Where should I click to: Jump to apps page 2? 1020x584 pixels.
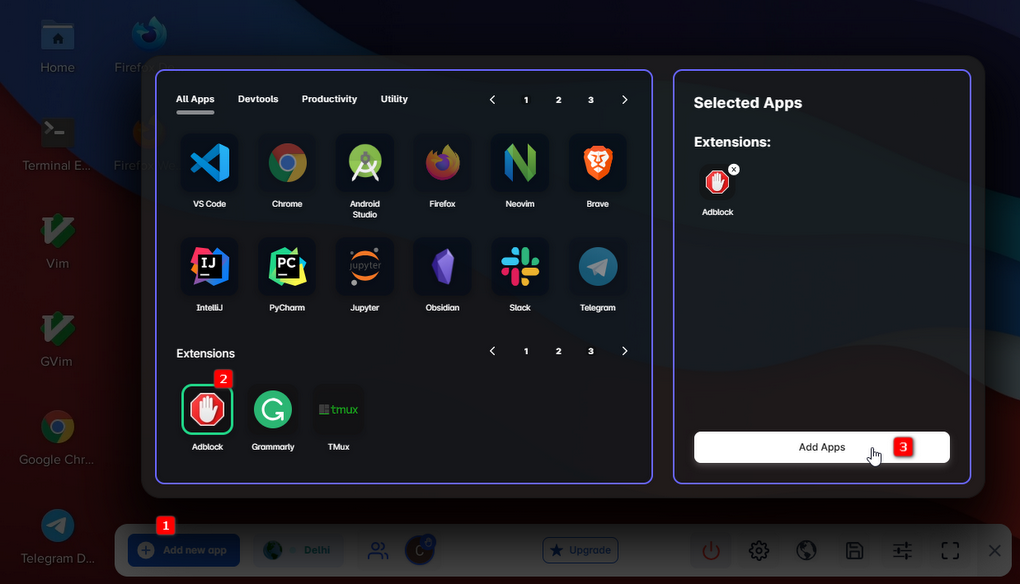pos(558,100)
